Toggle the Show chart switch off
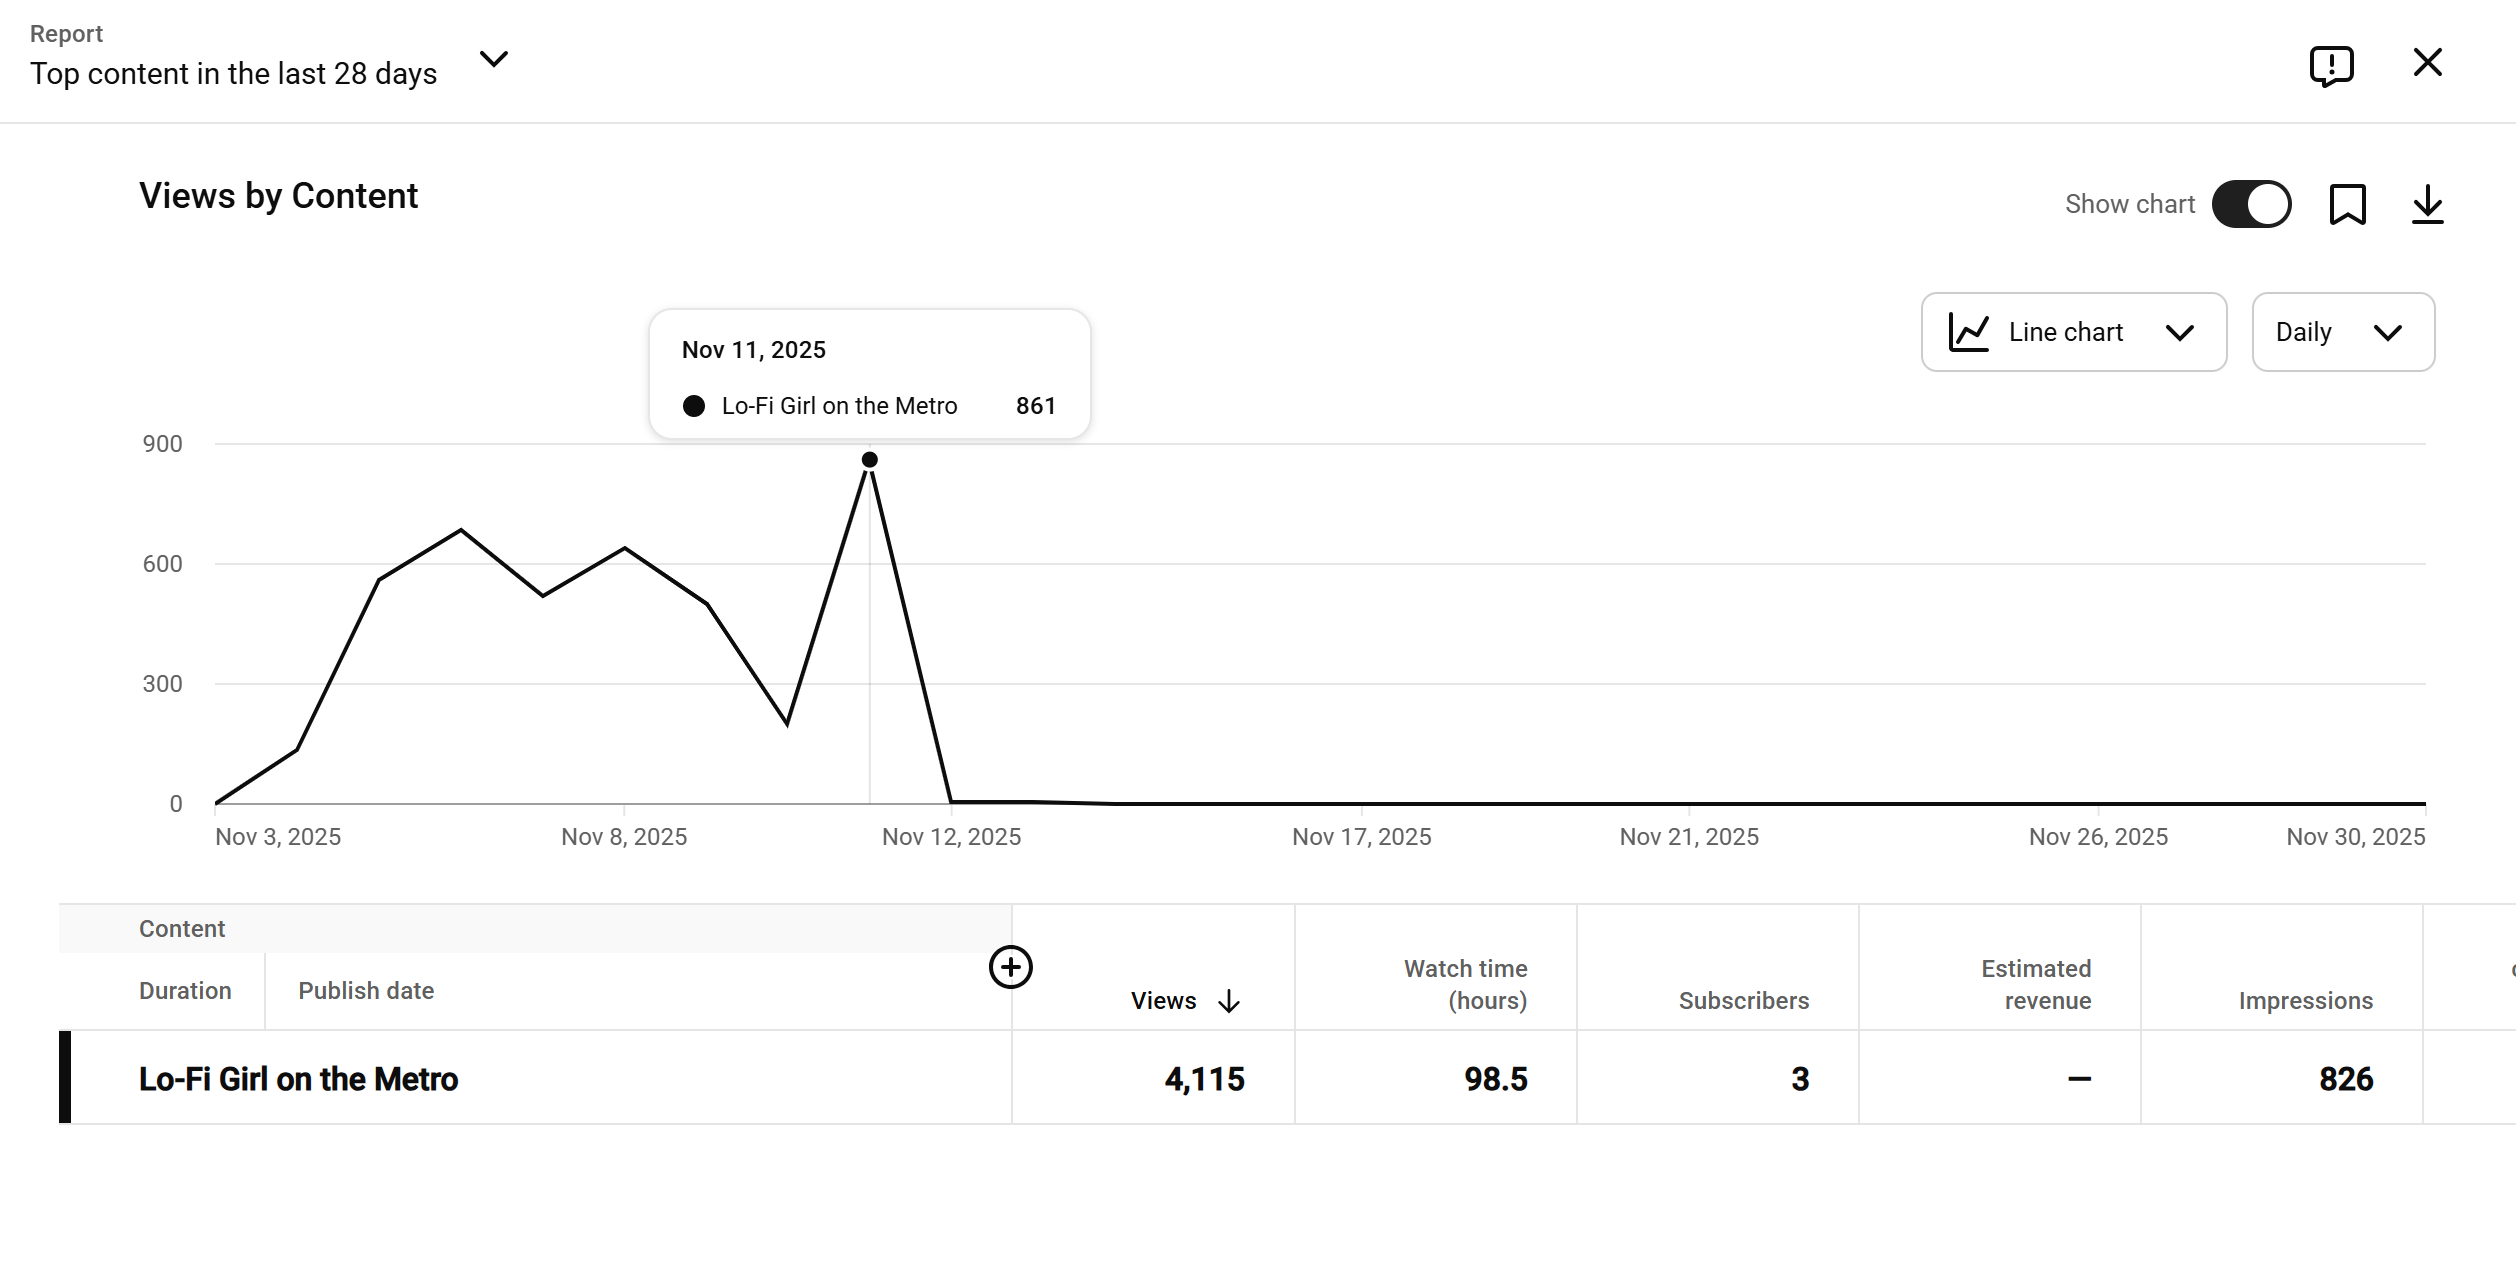 [2251, 205]
